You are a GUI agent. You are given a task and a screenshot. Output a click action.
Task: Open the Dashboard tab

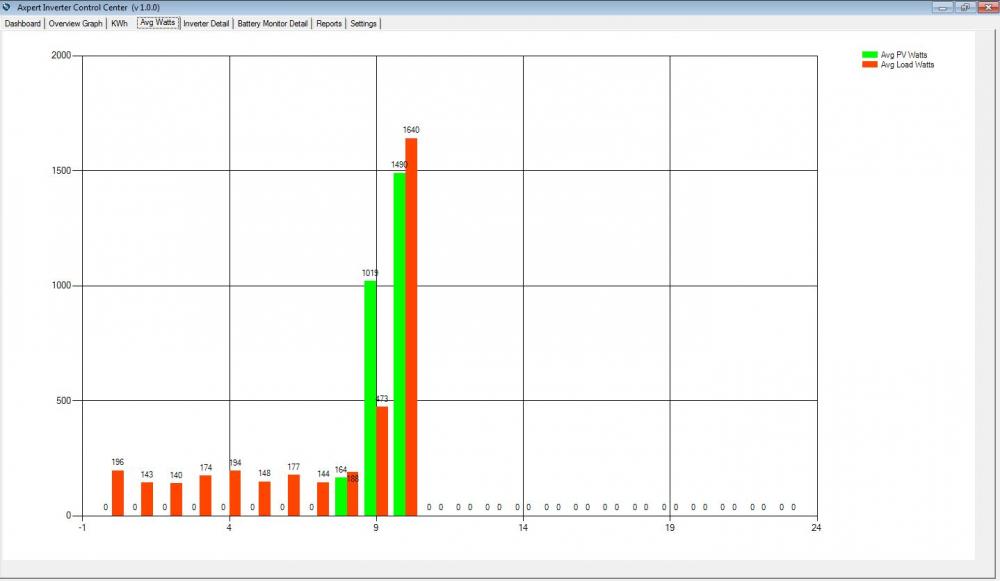[x=22, y=24]
